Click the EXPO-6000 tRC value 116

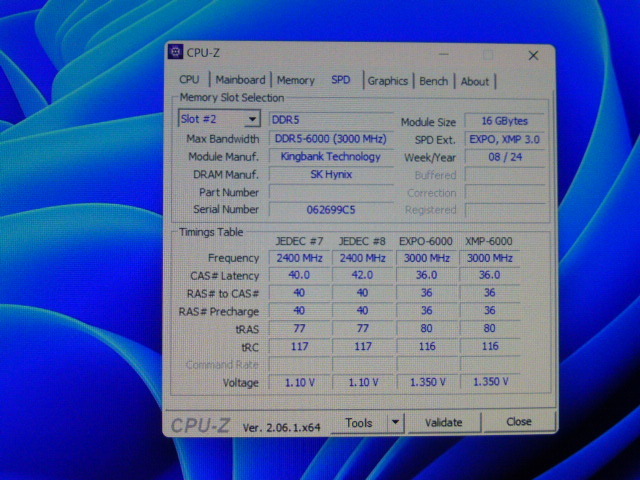click(x=427, y=346)
